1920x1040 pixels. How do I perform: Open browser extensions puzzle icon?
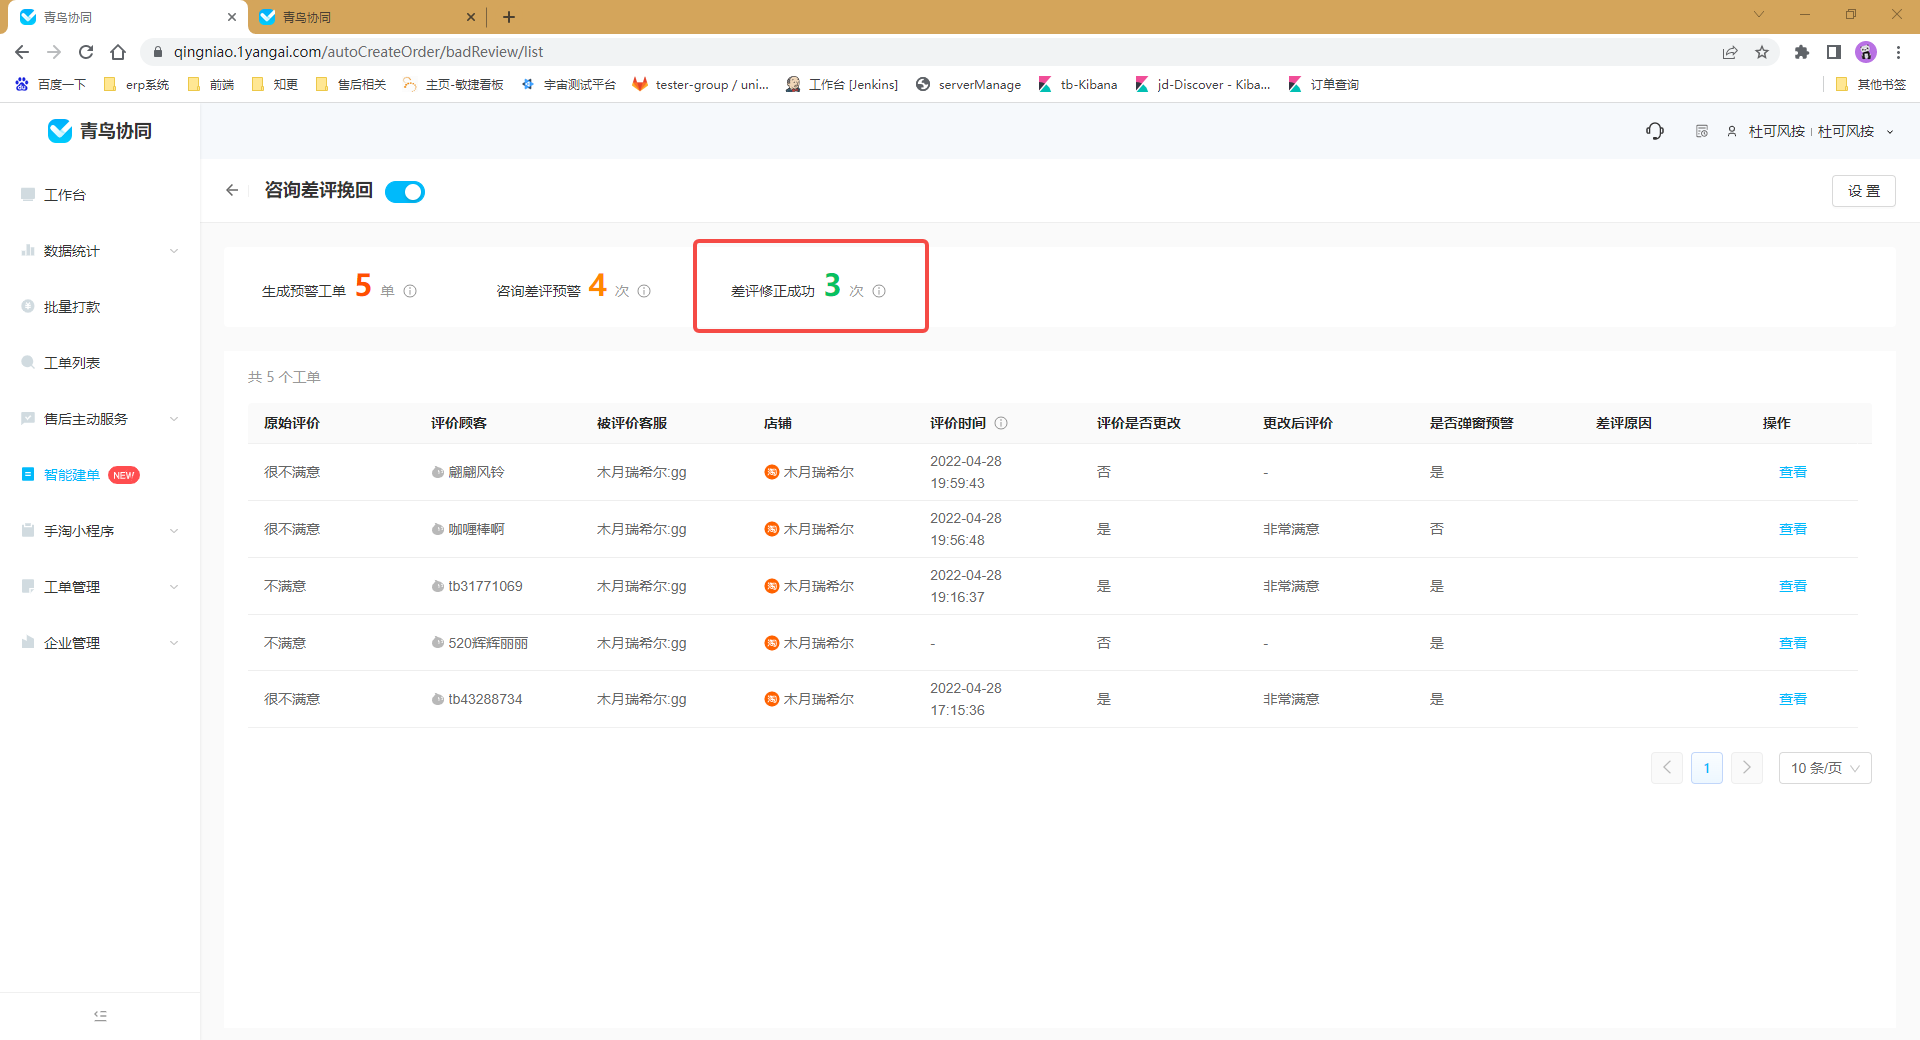[x=1802, y=52]
